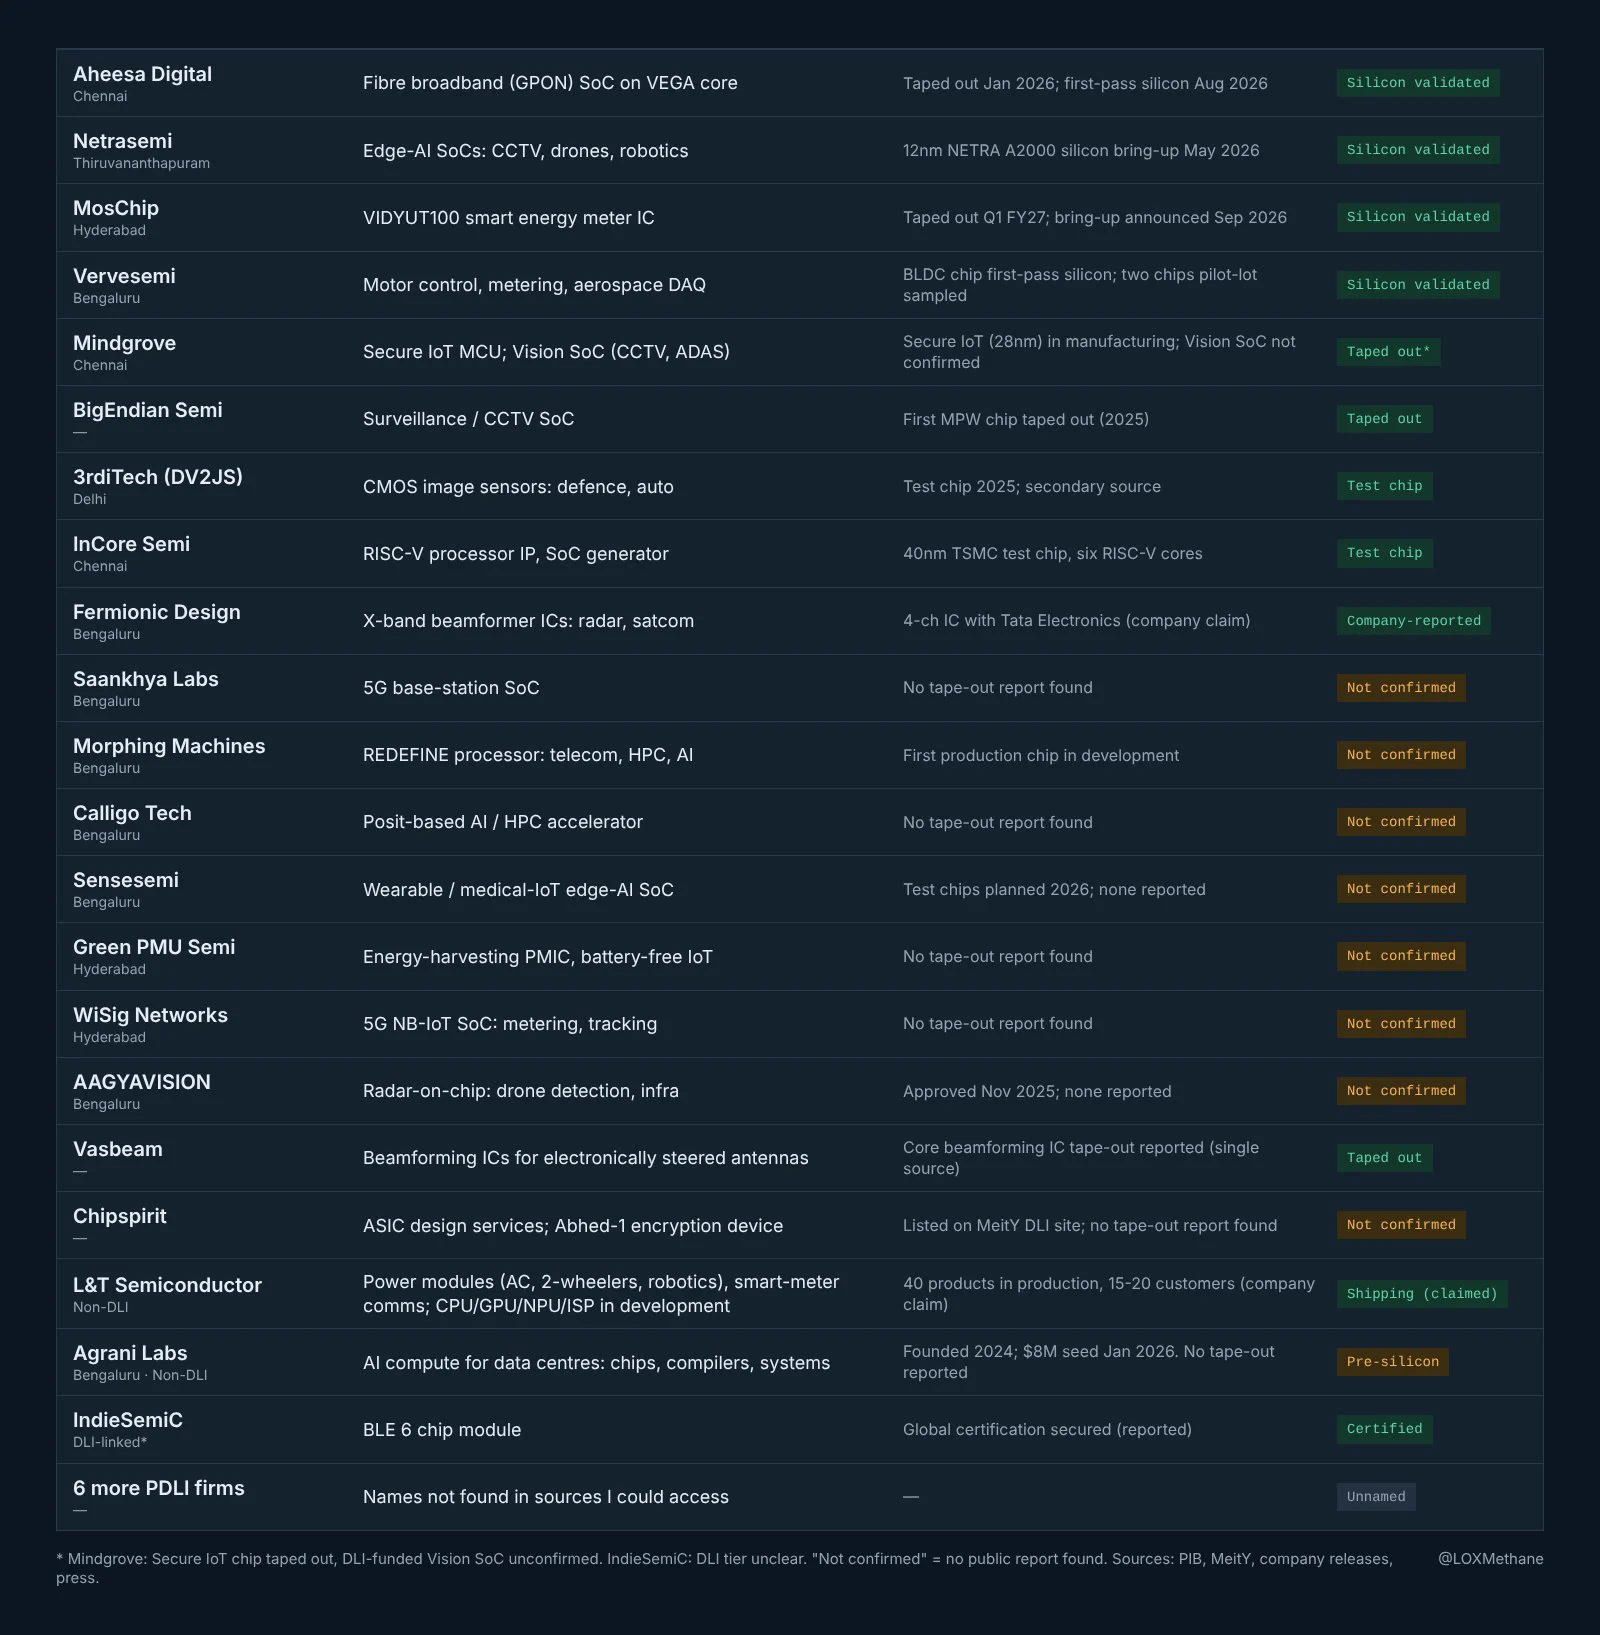Select the VIDYUT100 smart energy meter IC text

[x=508, y=218]
